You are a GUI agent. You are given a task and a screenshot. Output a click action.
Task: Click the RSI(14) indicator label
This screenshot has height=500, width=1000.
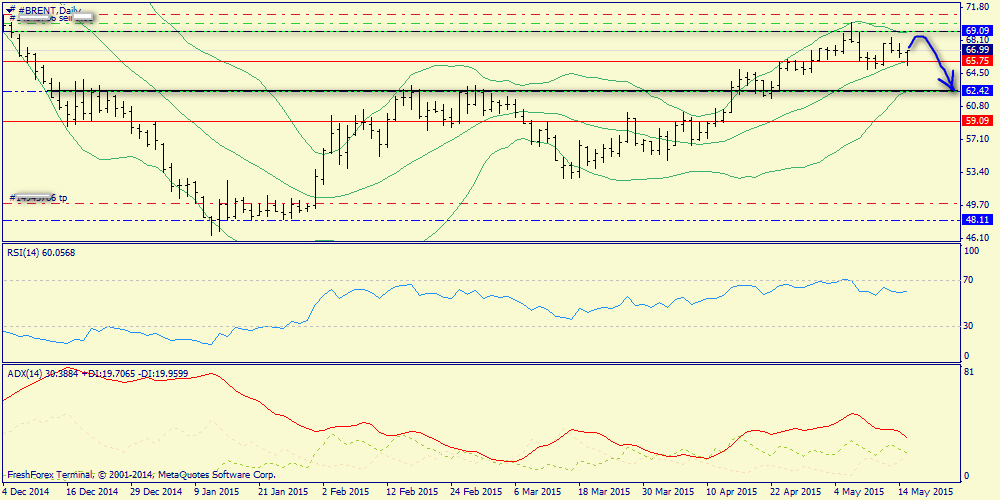tap(40, 252)
